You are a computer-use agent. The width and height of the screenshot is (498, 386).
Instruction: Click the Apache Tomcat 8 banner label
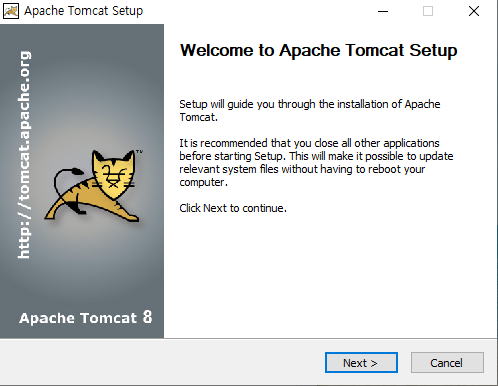86,317
